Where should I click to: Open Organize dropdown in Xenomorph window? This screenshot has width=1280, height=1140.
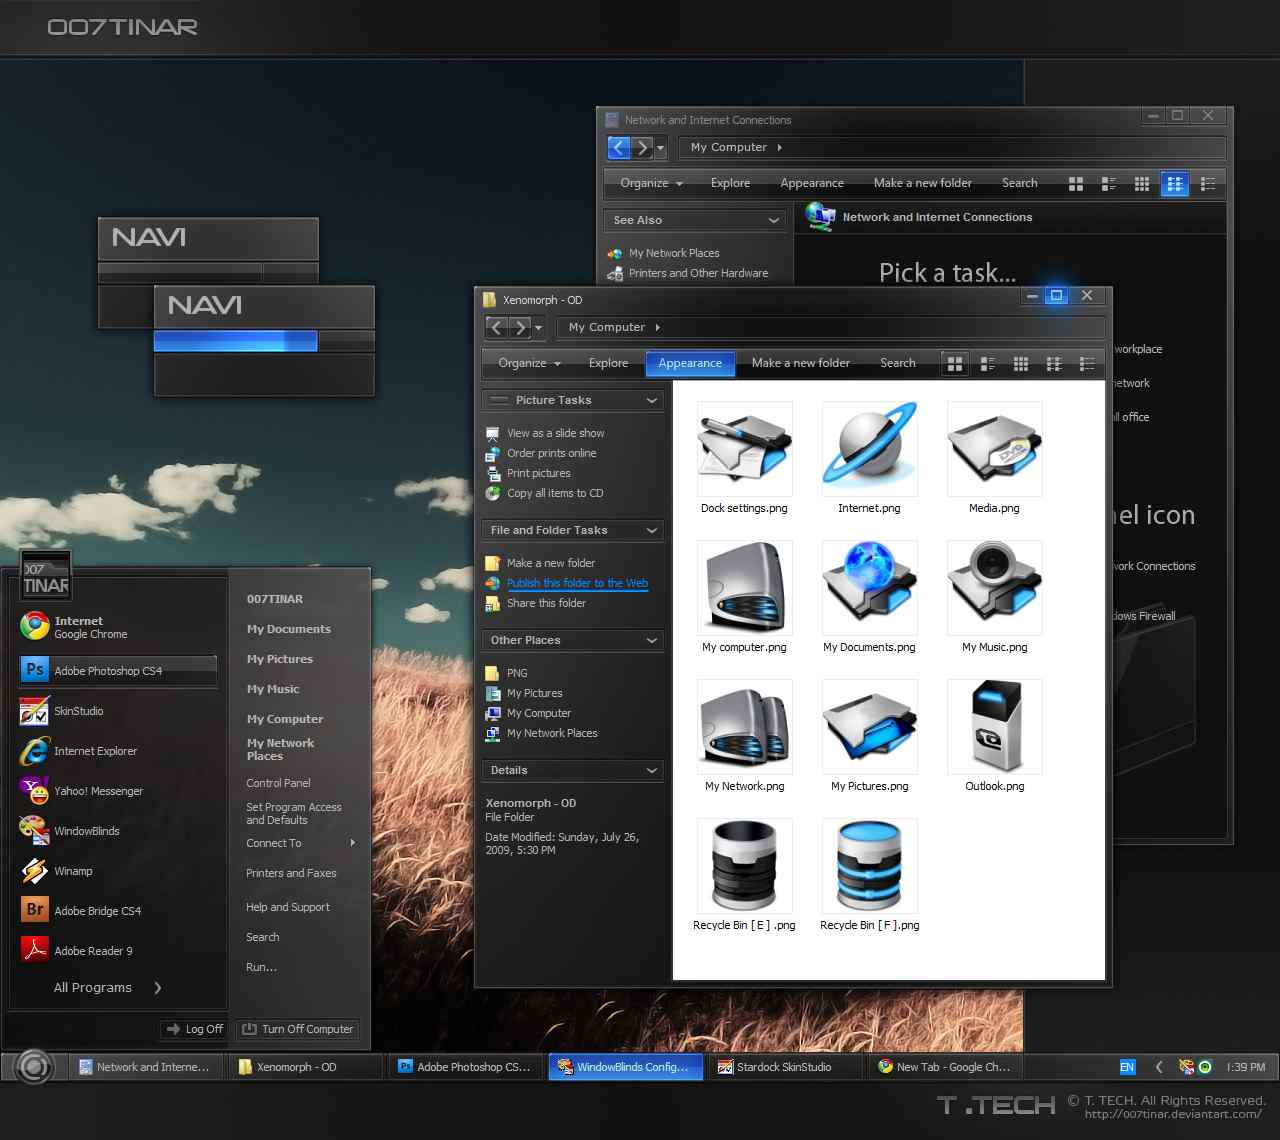530,363
